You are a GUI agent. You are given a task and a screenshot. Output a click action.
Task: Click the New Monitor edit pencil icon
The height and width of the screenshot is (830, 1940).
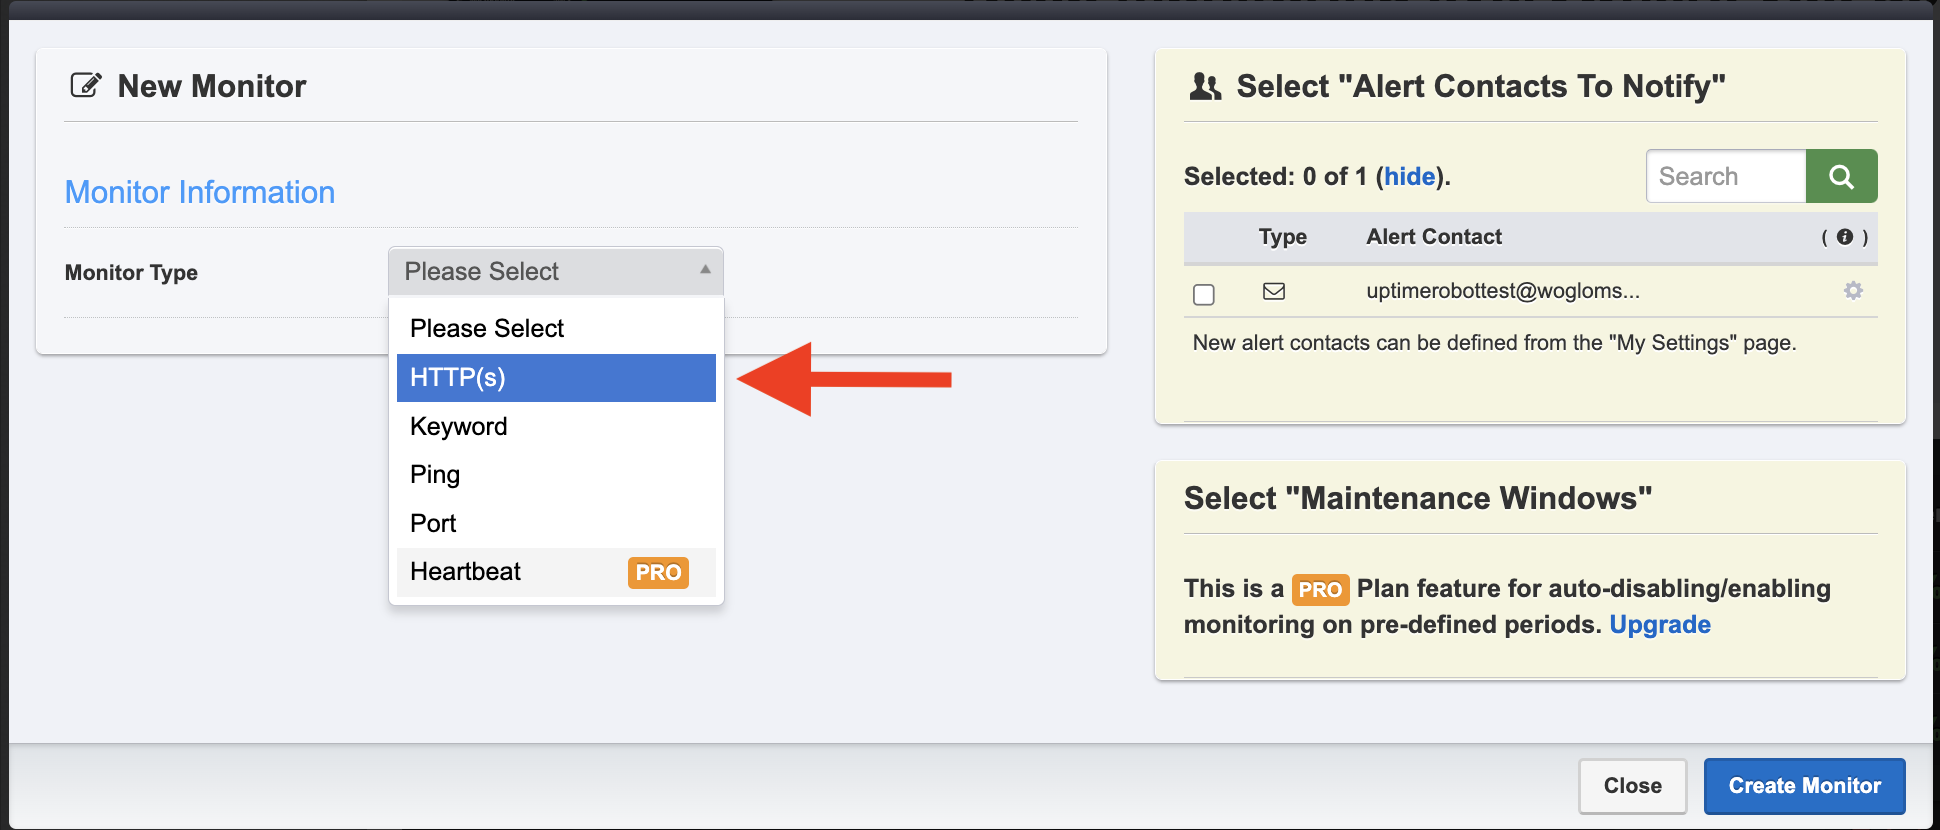click(86, 86)
